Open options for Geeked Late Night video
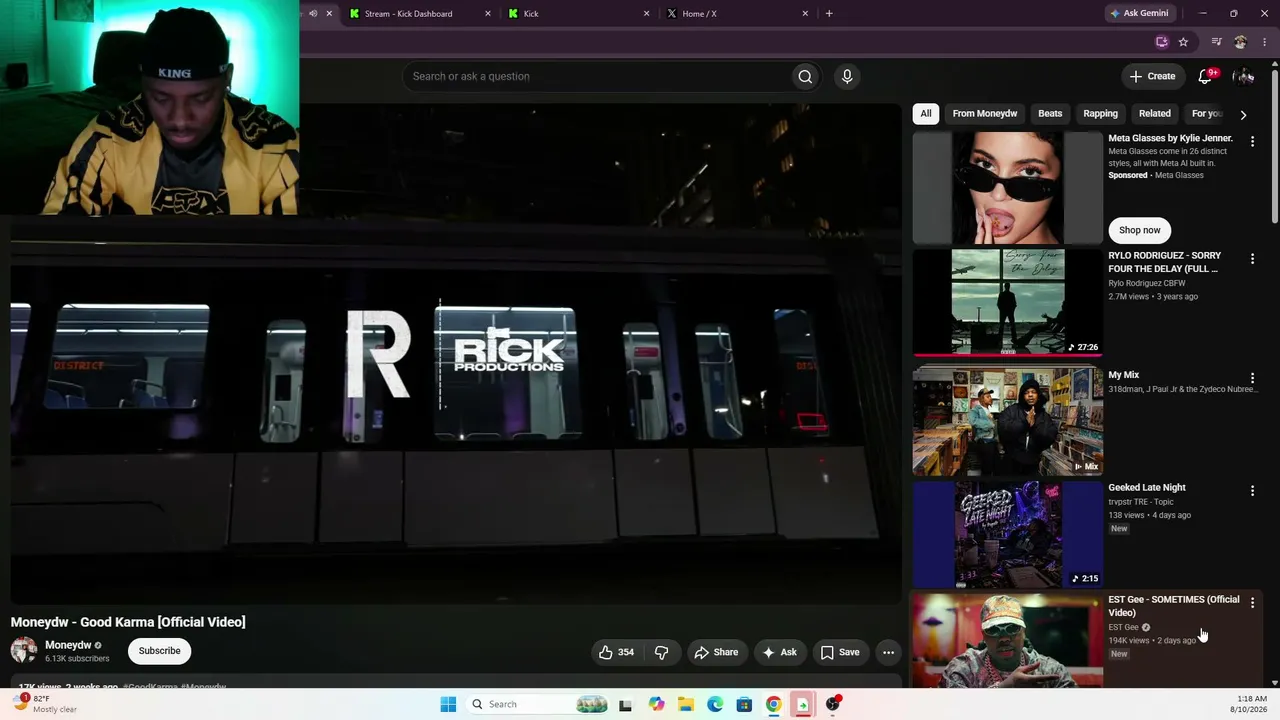Viewport: 1280px width, 720px height. coord(1252,491)
